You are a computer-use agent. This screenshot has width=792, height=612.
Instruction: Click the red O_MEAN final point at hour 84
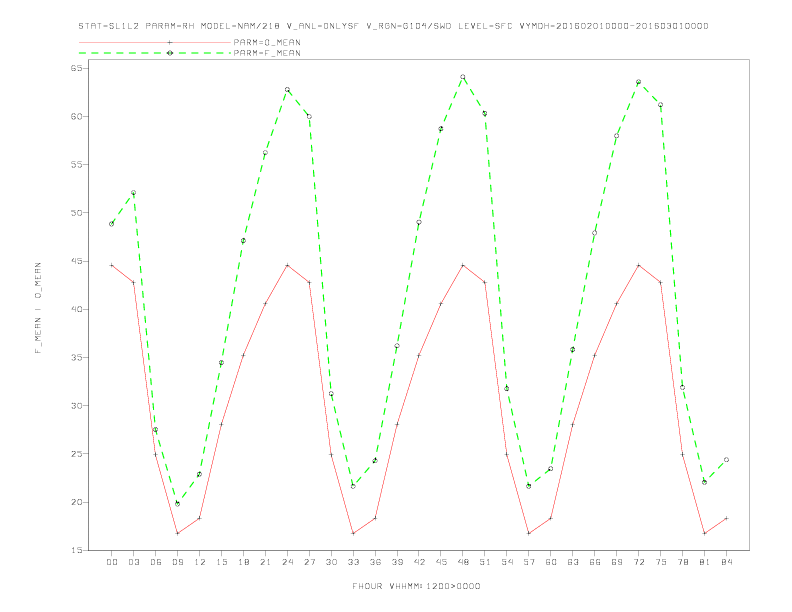[x=726, y=518]
